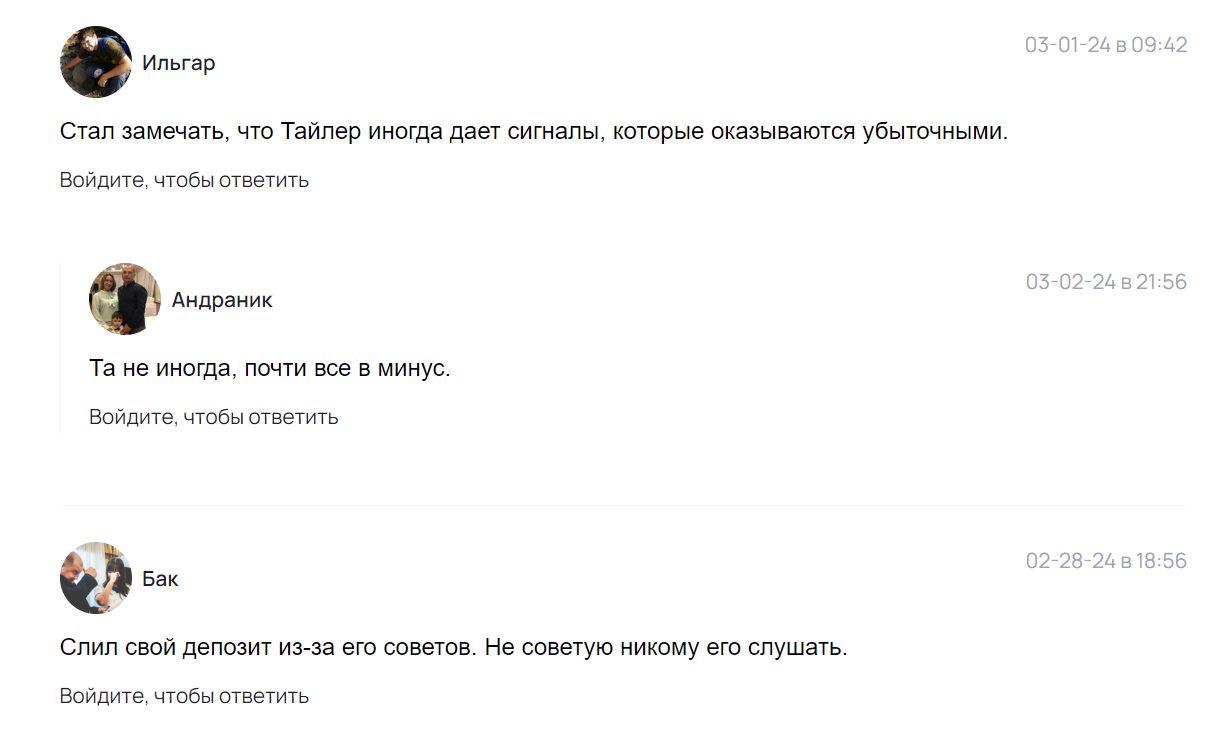Click the vertical thread line beside Андраник's reply
Viewport: 1216px width, 738px height.
[60, 348]
